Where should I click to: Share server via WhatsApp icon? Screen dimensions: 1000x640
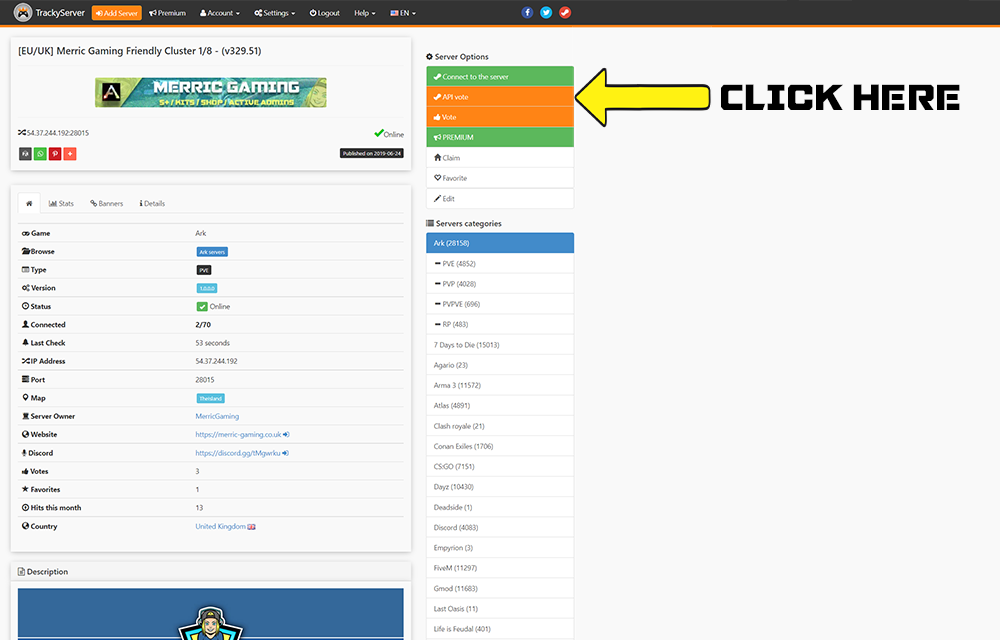pos(40,154)
